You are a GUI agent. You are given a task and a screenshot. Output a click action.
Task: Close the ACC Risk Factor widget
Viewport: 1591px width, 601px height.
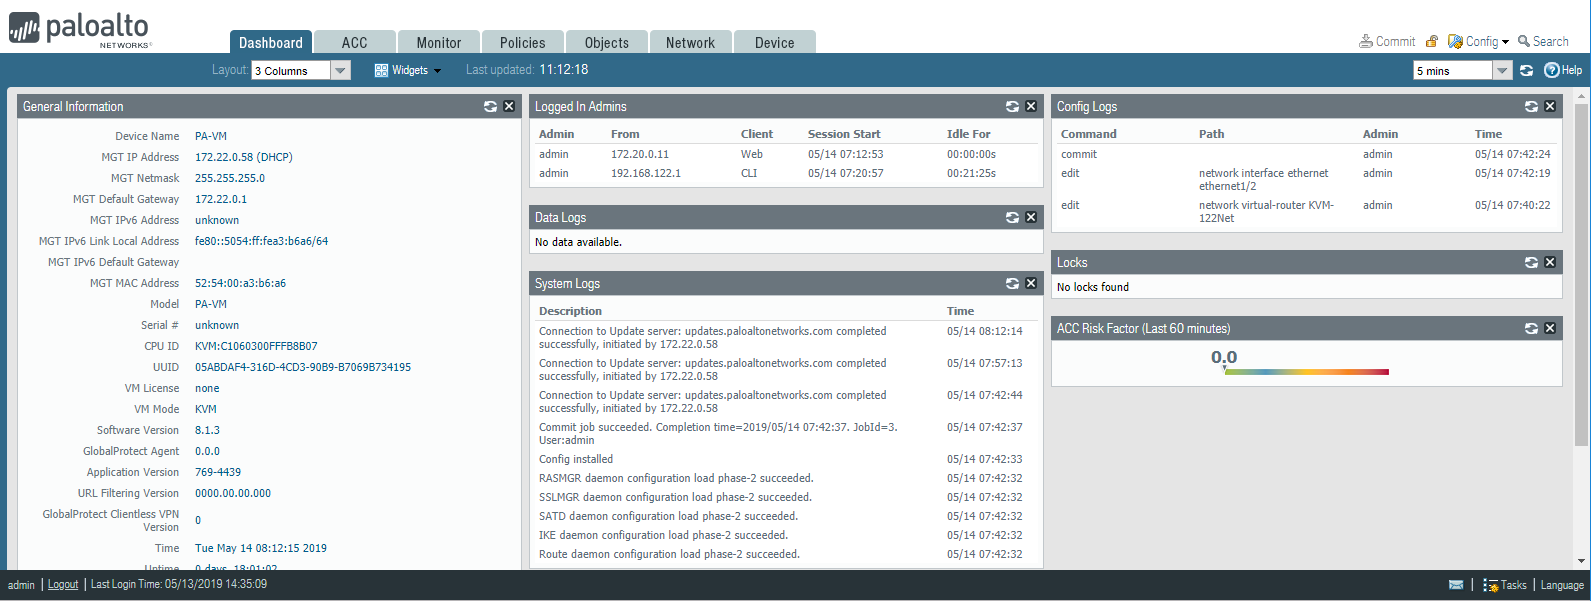(1550, 328)
